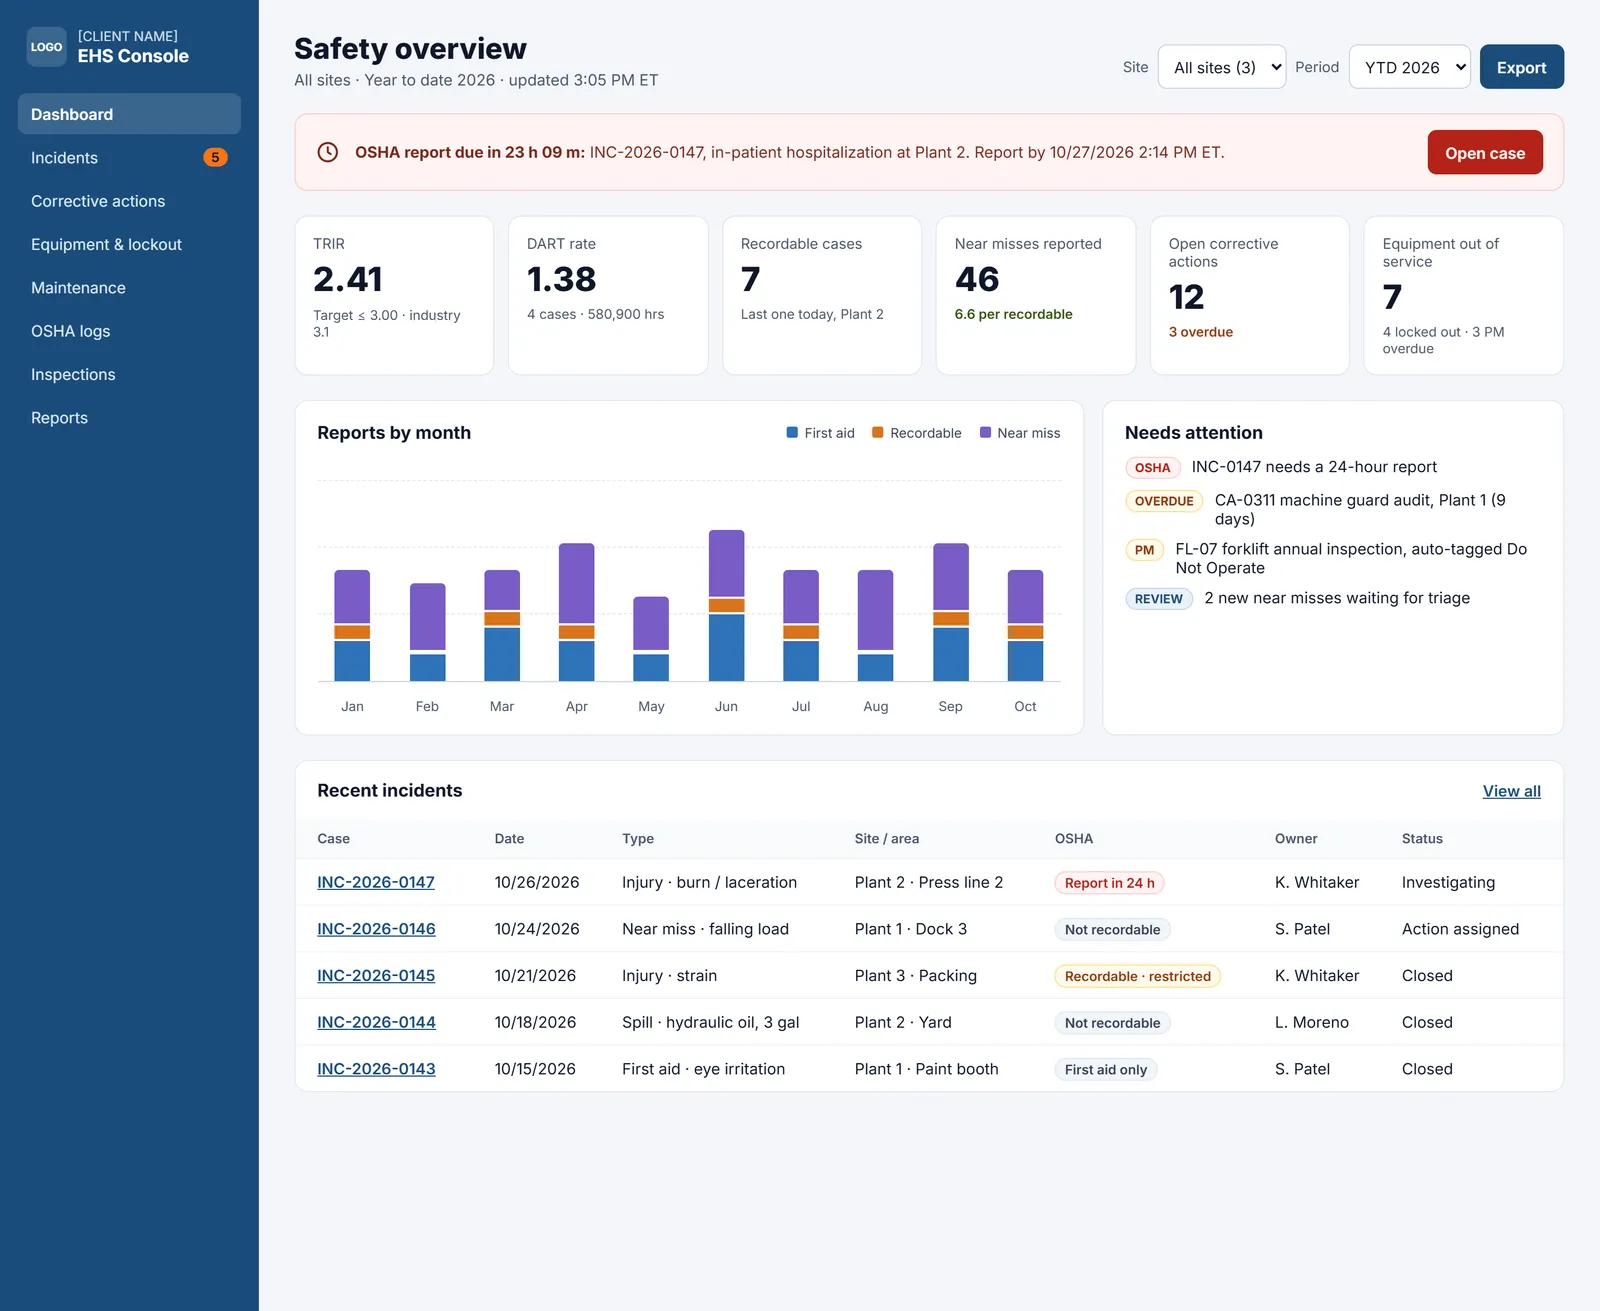Image resolution: width=1600 pixels, height=1311 pixels.
Task: Click Near miss legend swatch
Action: coord(985,433)
